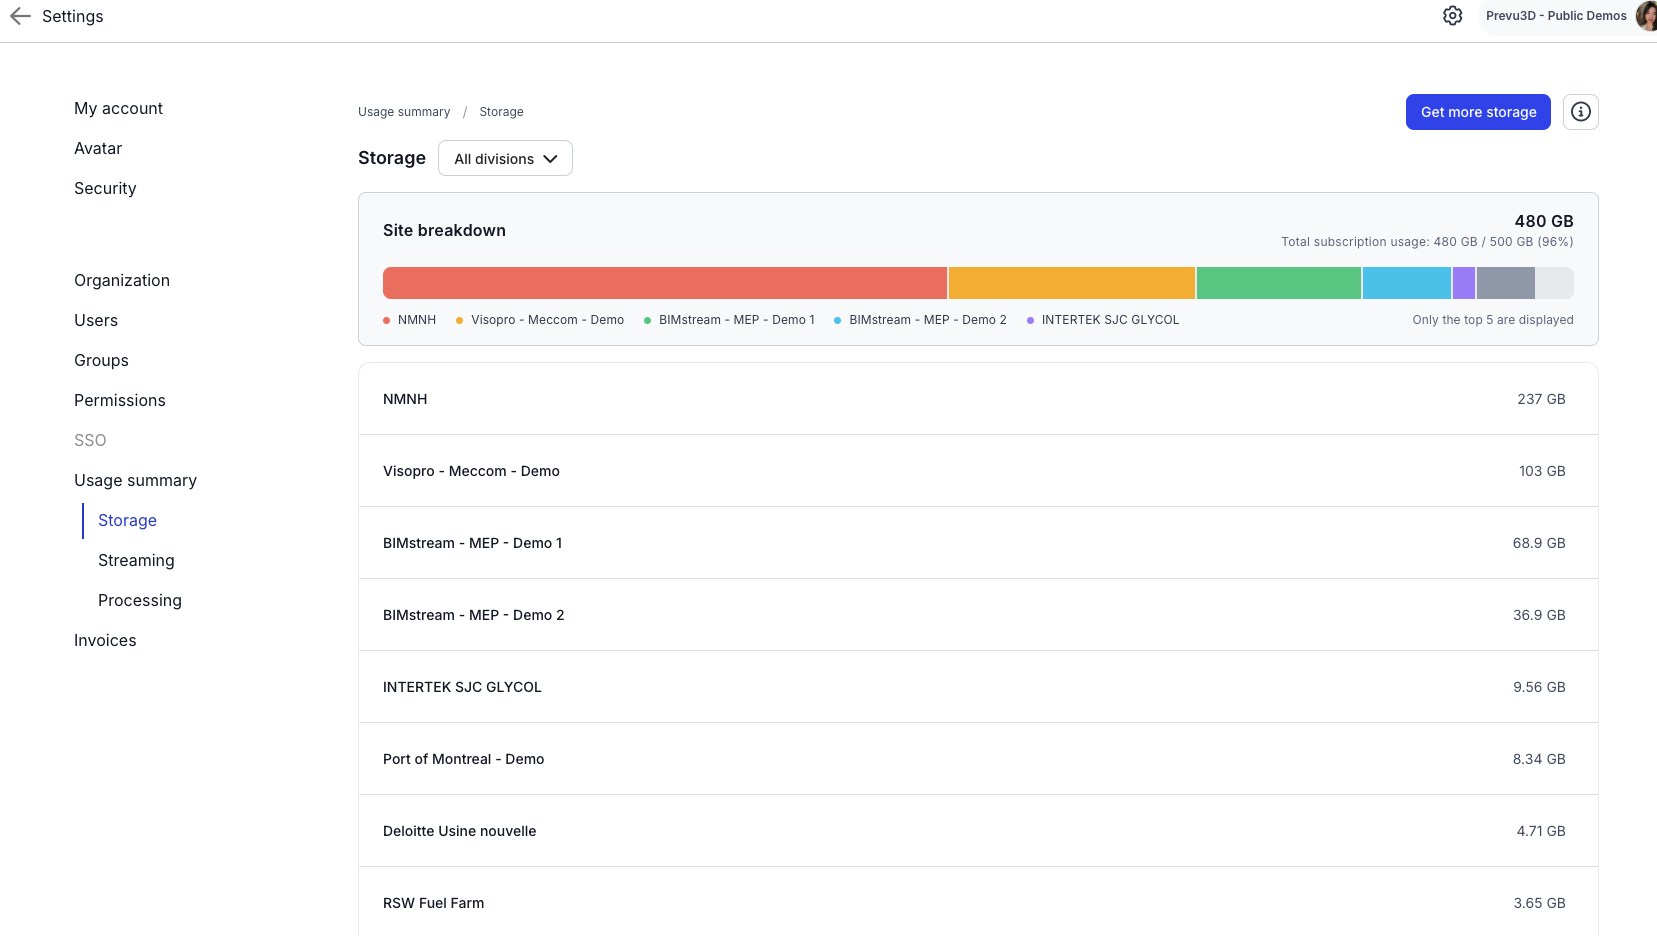Open the Streaming usage section
Screen dimensions: 1657x936
click(136, 560)
